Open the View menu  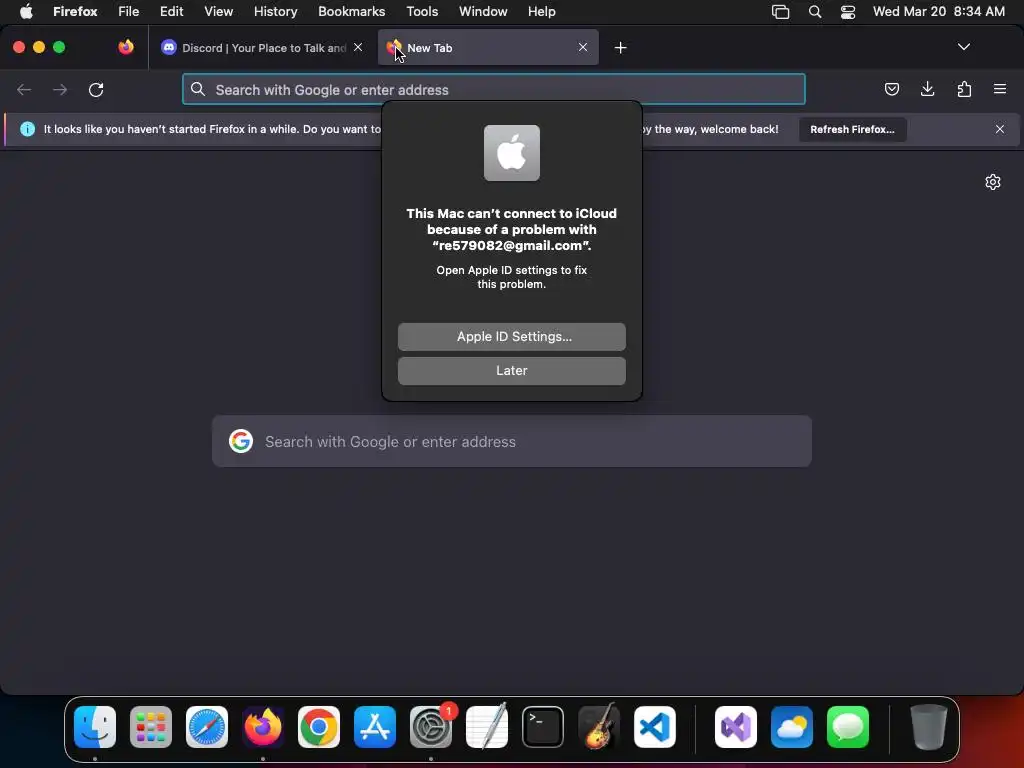tap(218, 11)
